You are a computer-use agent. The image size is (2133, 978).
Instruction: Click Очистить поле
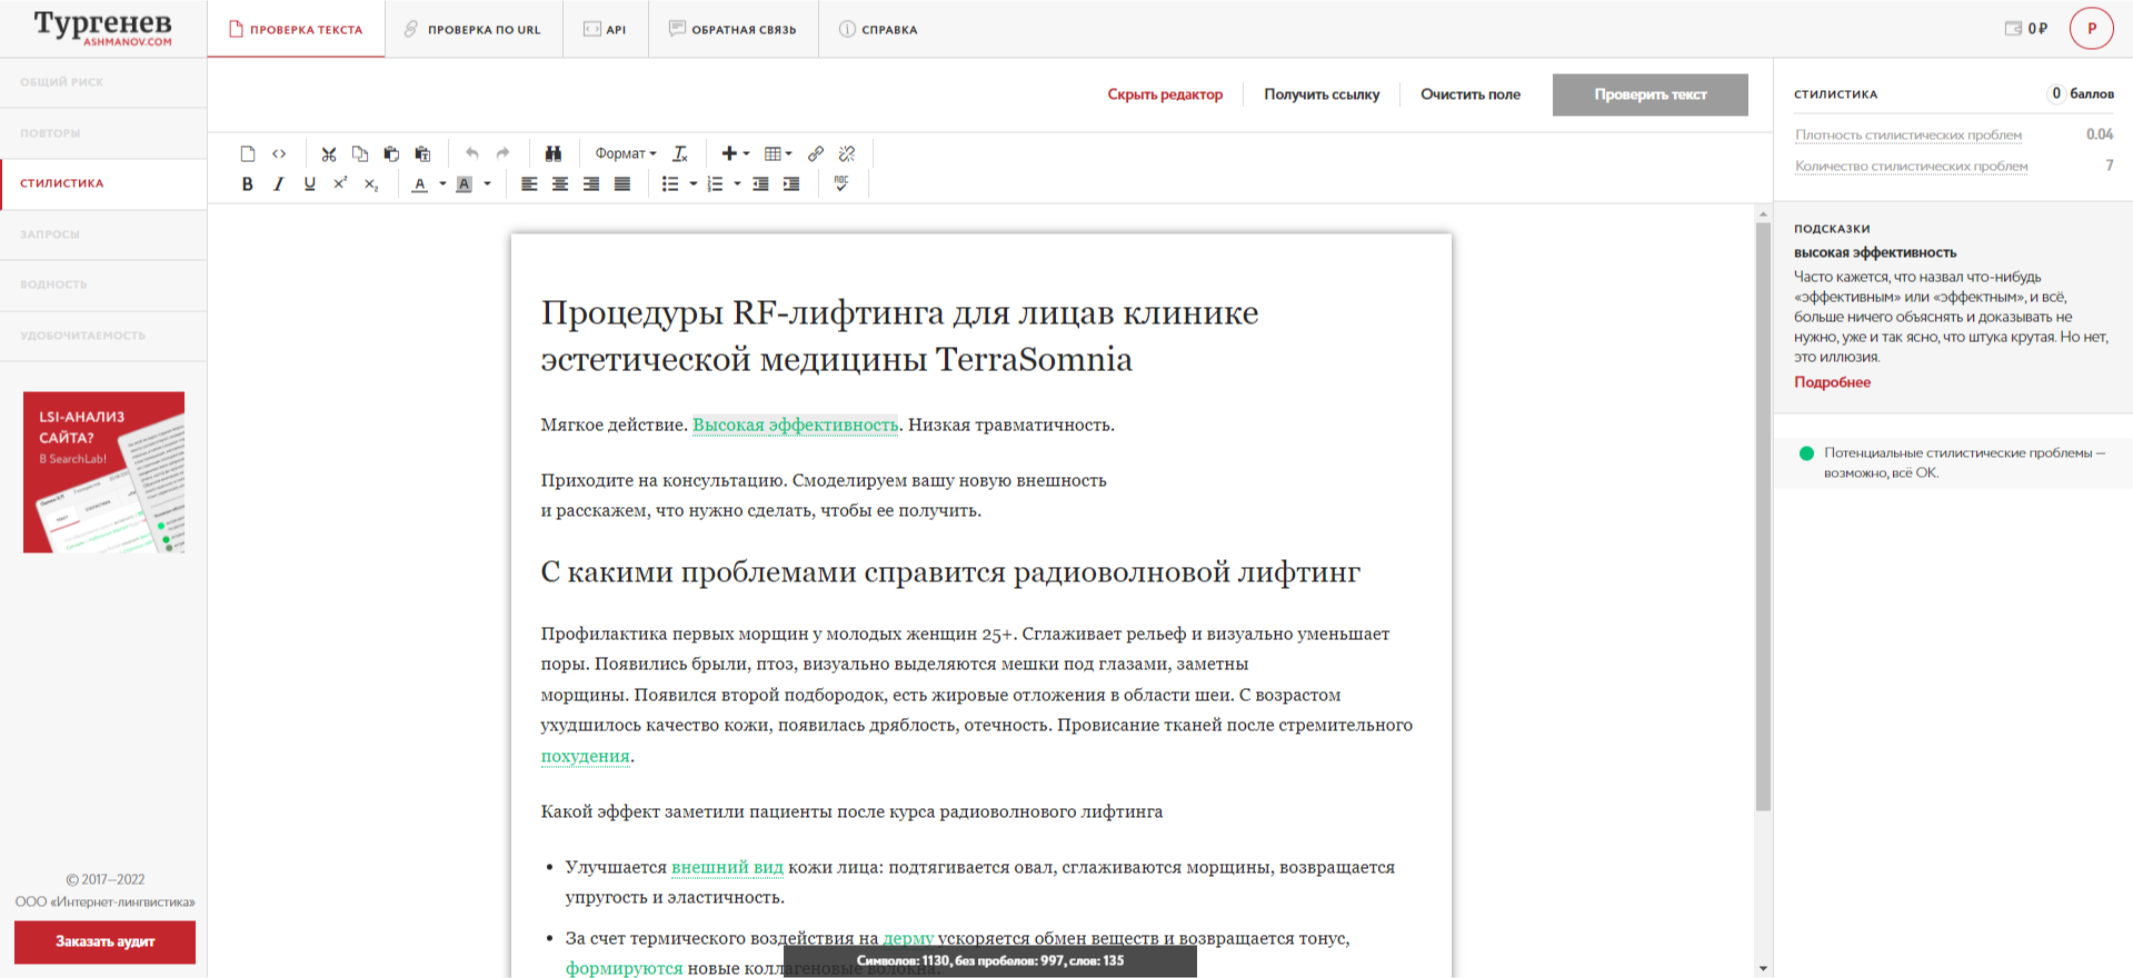point(1470,94)
